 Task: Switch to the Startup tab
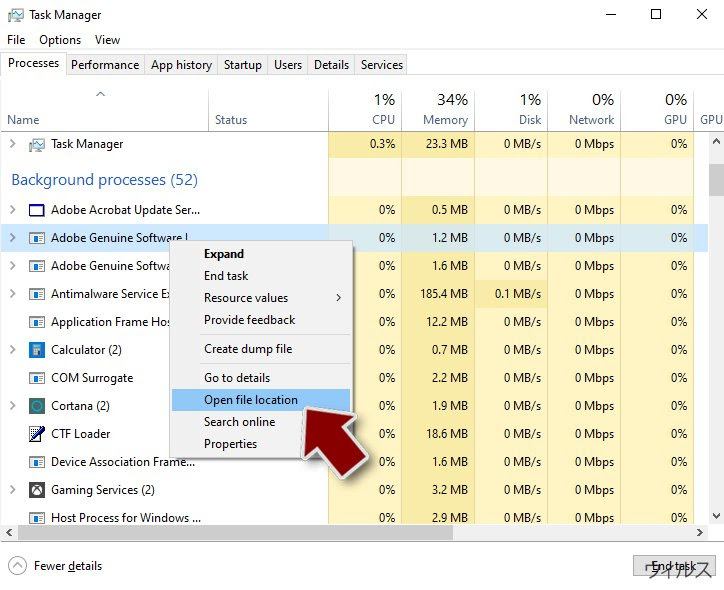tap(242, 65)
